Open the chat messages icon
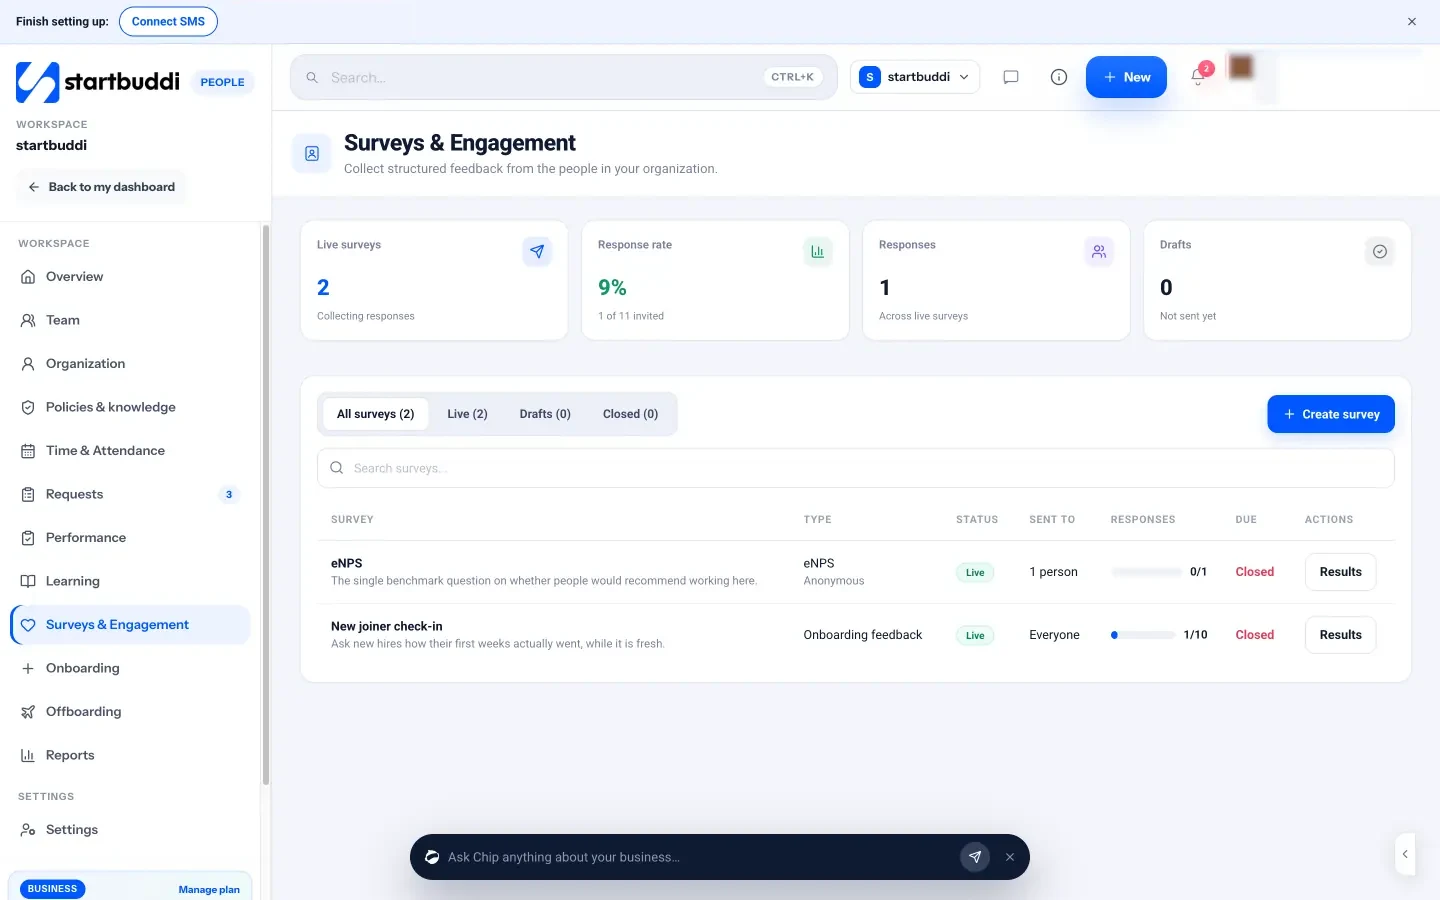Screen dimensions: 1440x900 [1011, 77]
